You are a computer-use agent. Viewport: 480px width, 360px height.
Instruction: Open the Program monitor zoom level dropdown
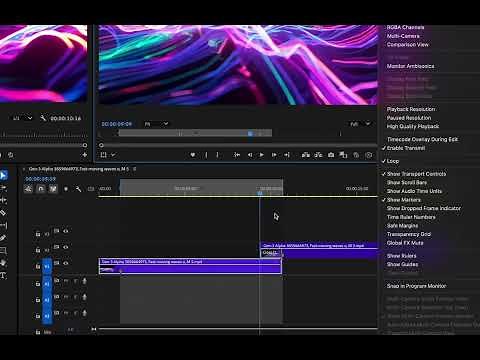[x=156, y=124]
